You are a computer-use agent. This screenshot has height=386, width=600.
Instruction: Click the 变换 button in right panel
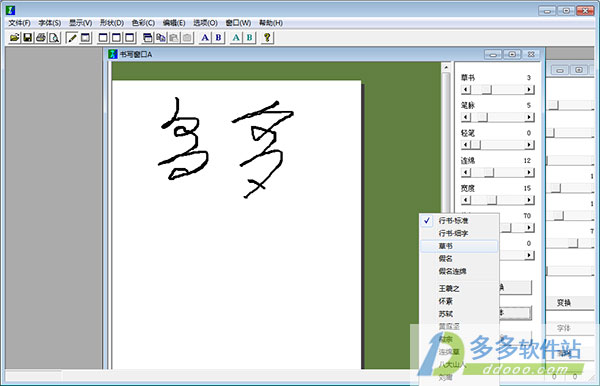[x=564, y=303]
